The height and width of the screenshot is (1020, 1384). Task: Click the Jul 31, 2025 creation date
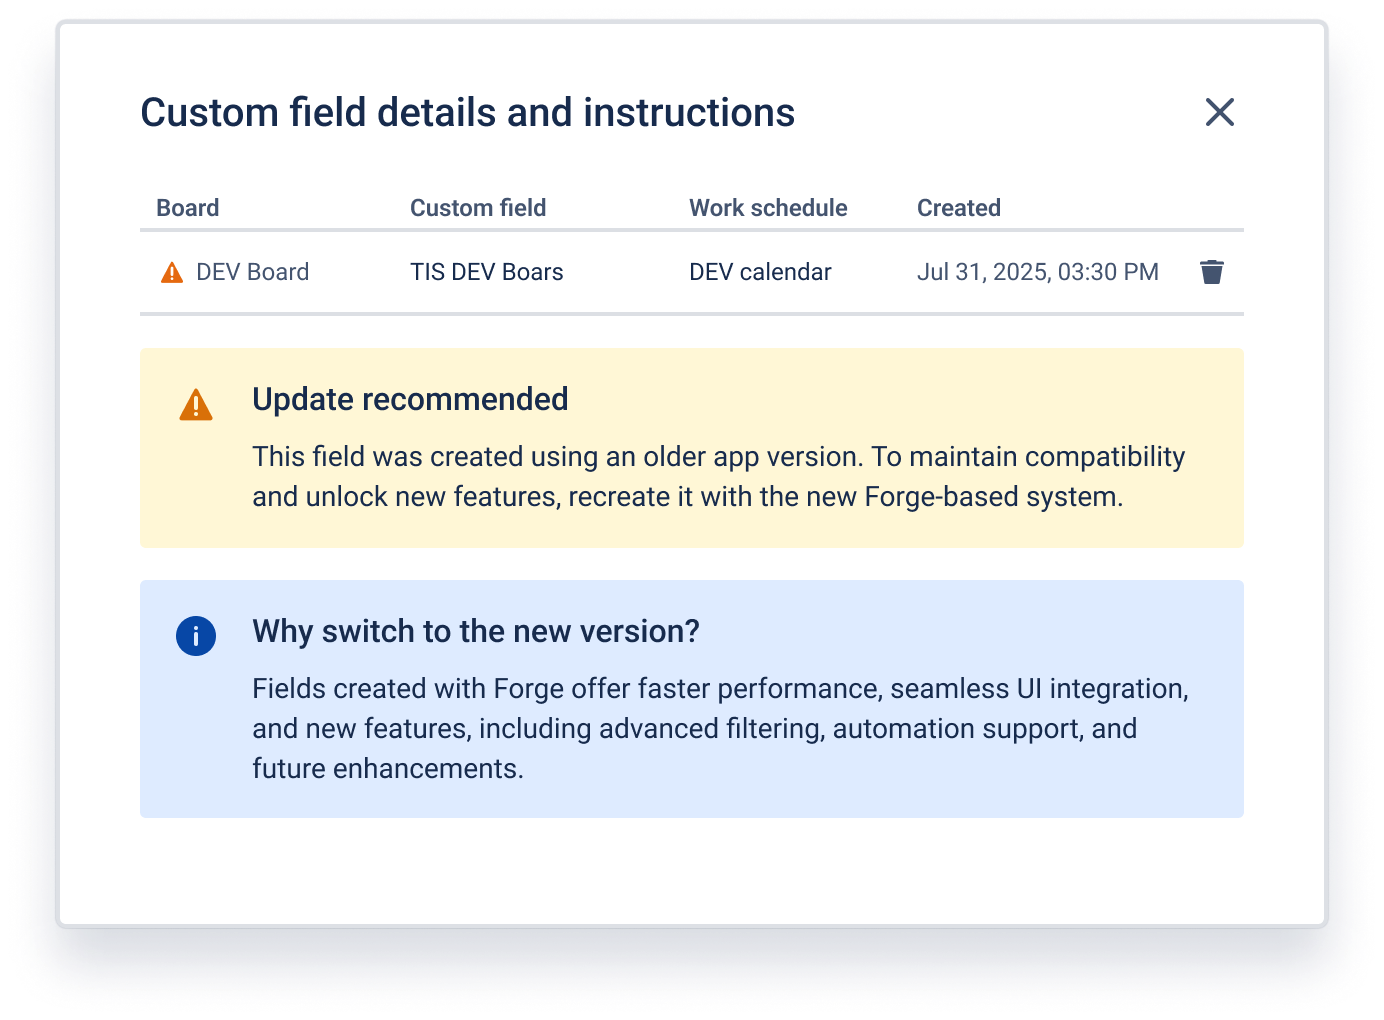[1037, 272]
